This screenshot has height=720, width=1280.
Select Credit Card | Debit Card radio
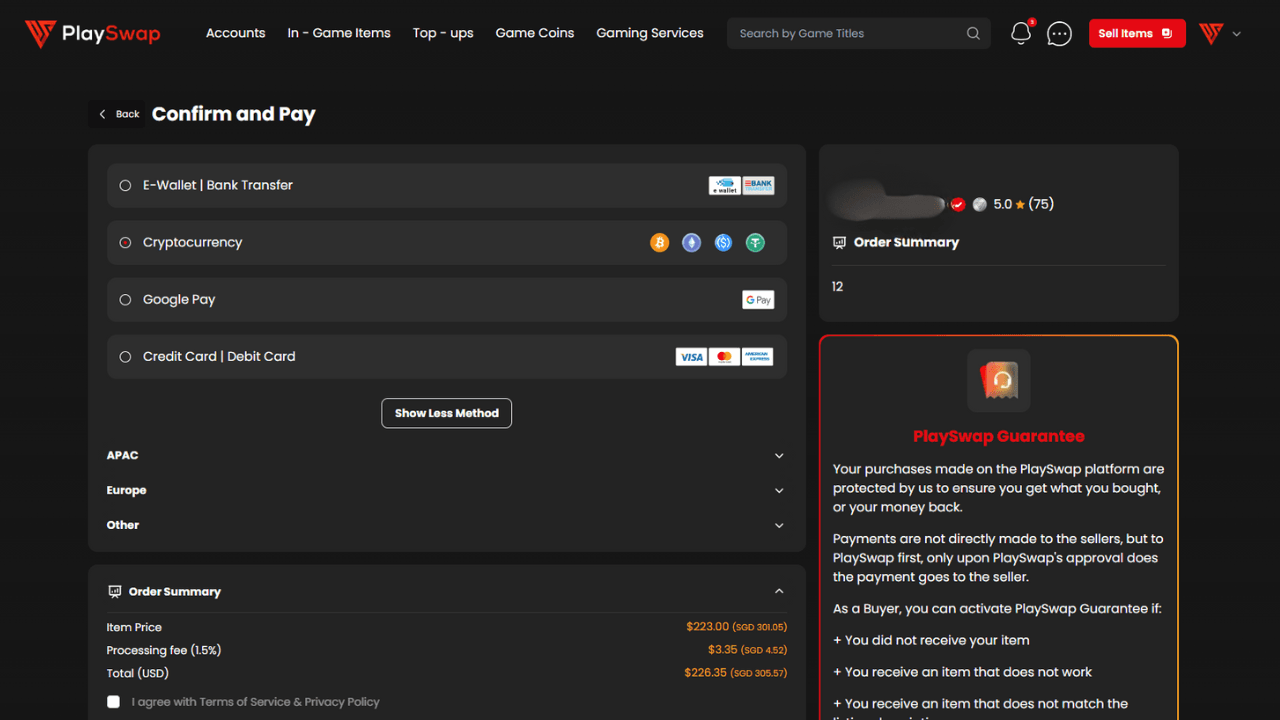click(x=125, y=356)
